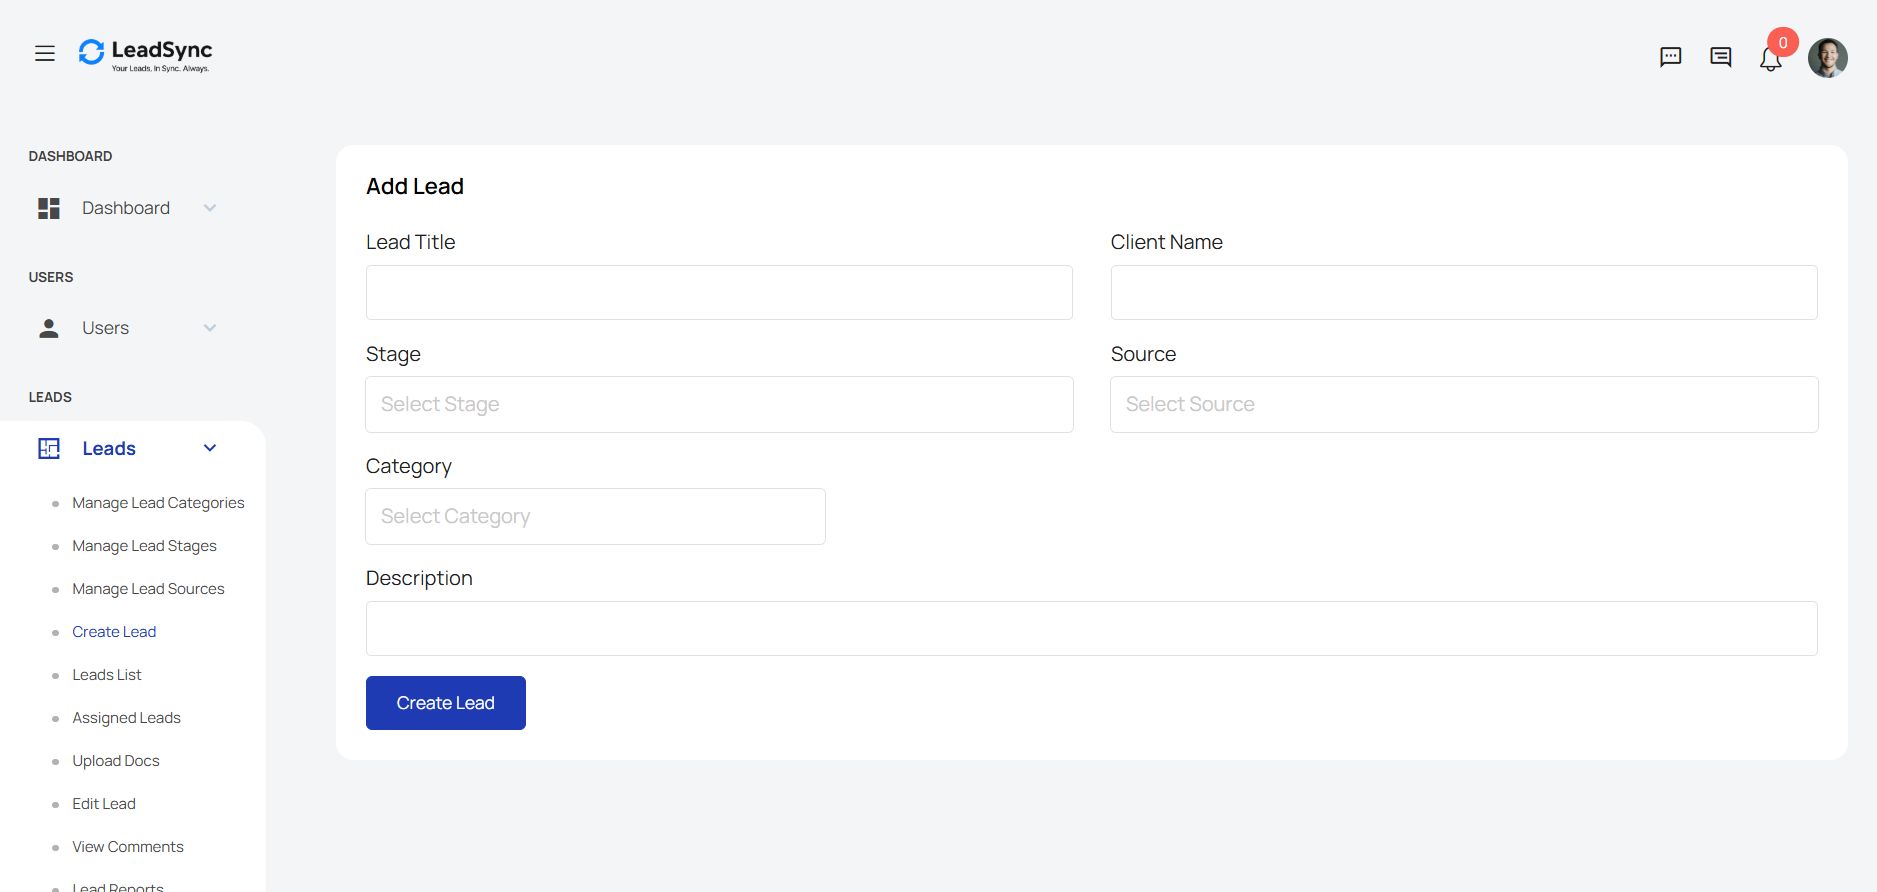Click the Dashboard grid icon
The height and width of the screenshot is (892, 1877).
[x=49, y=208]
